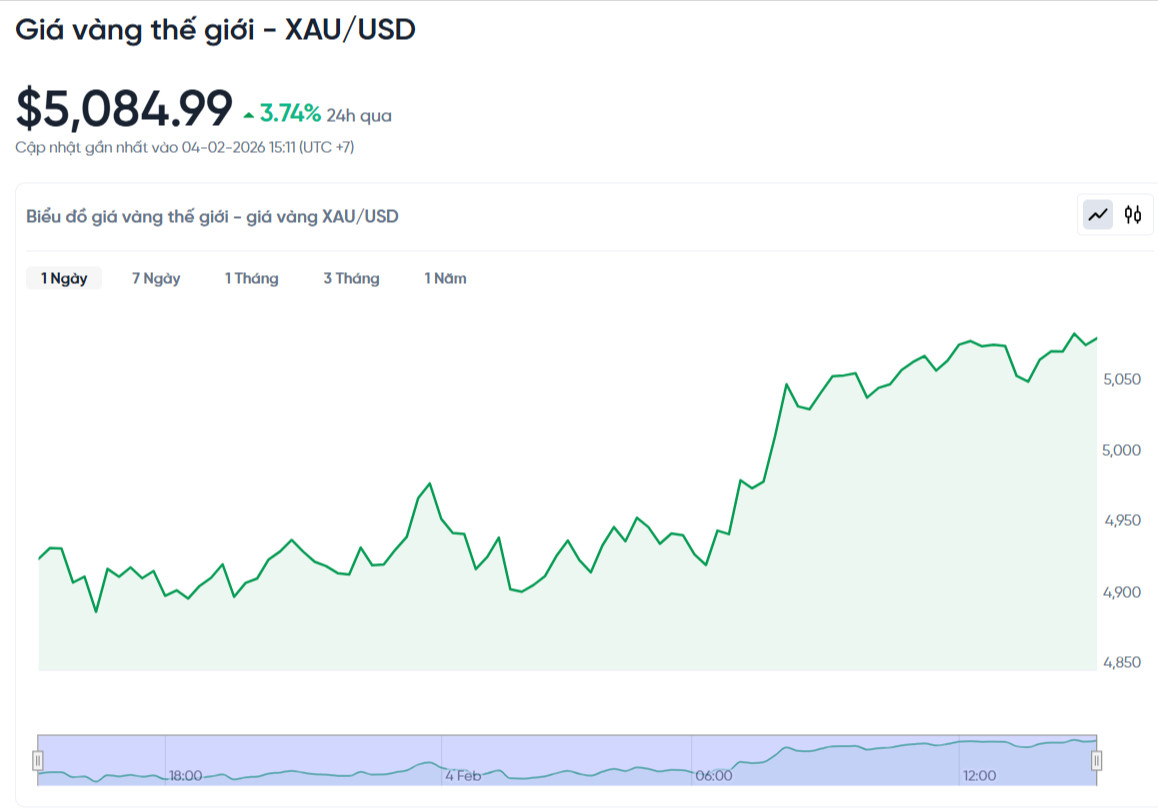This screenshot has width=1158, height=812.
Task: Click the 4 Feb marker on timeline
Action: 463,774
